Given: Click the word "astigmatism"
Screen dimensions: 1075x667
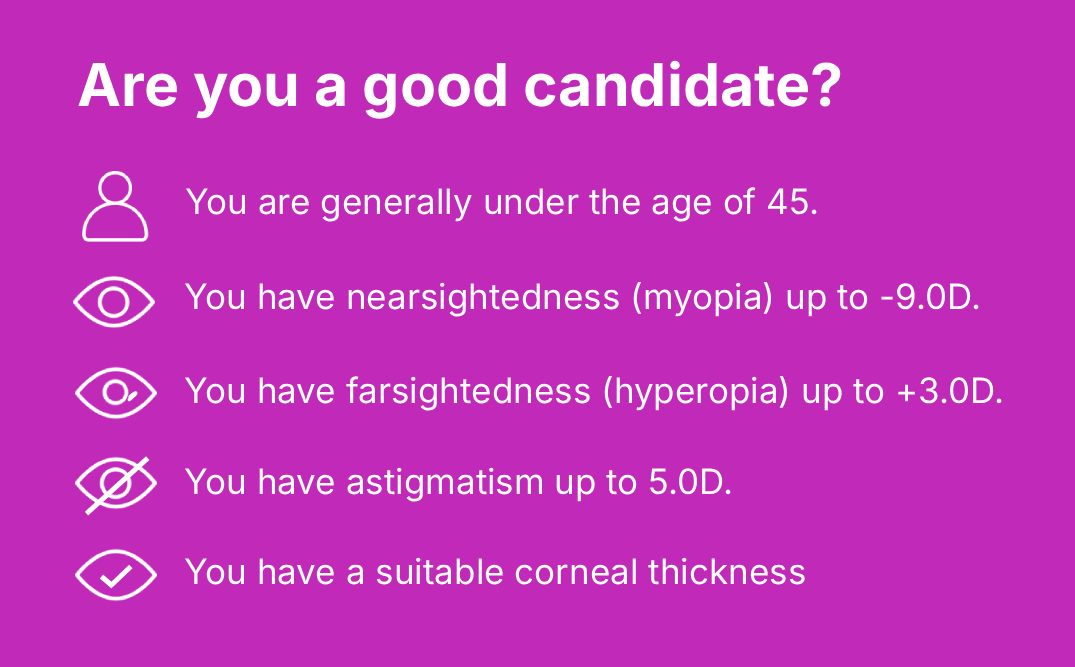Looking at the screenshot, I should pyautogui.click(x=444, y=482).
